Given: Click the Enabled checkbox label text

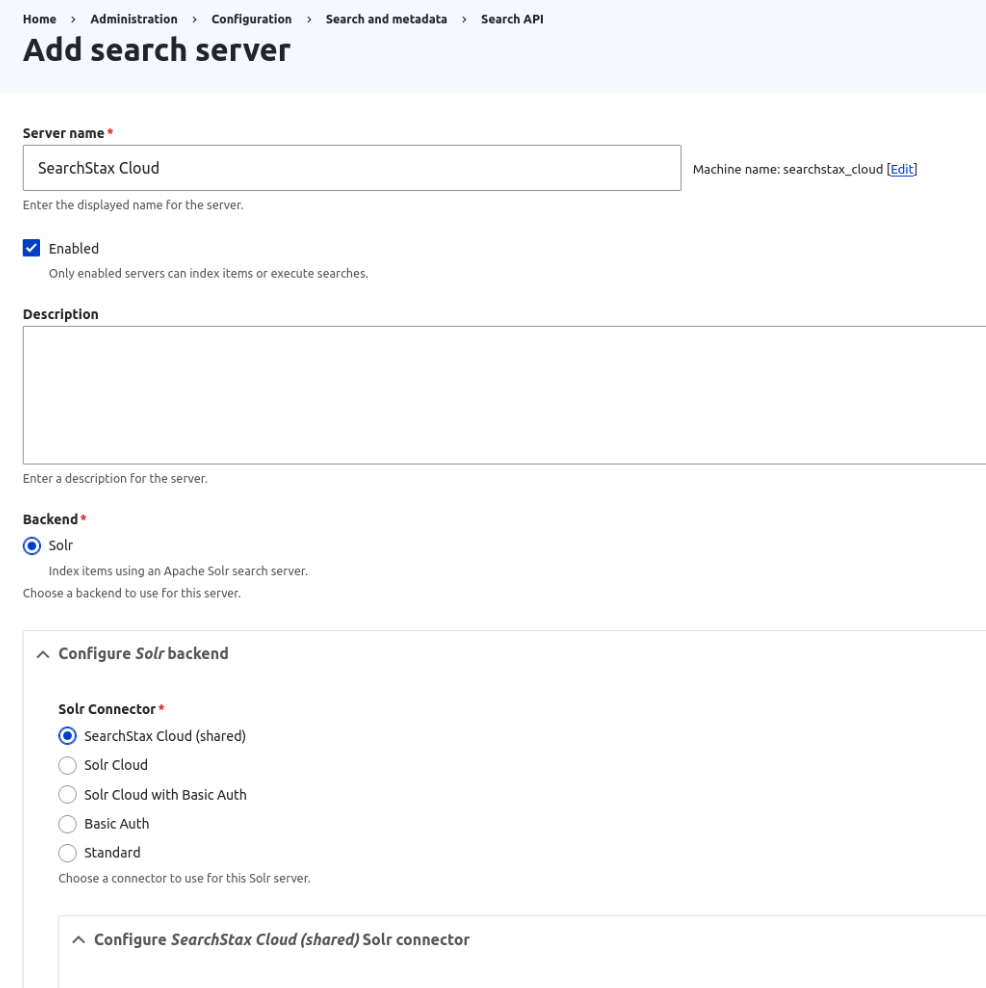Looking at the screenshot, I should (x=74, y=249).
